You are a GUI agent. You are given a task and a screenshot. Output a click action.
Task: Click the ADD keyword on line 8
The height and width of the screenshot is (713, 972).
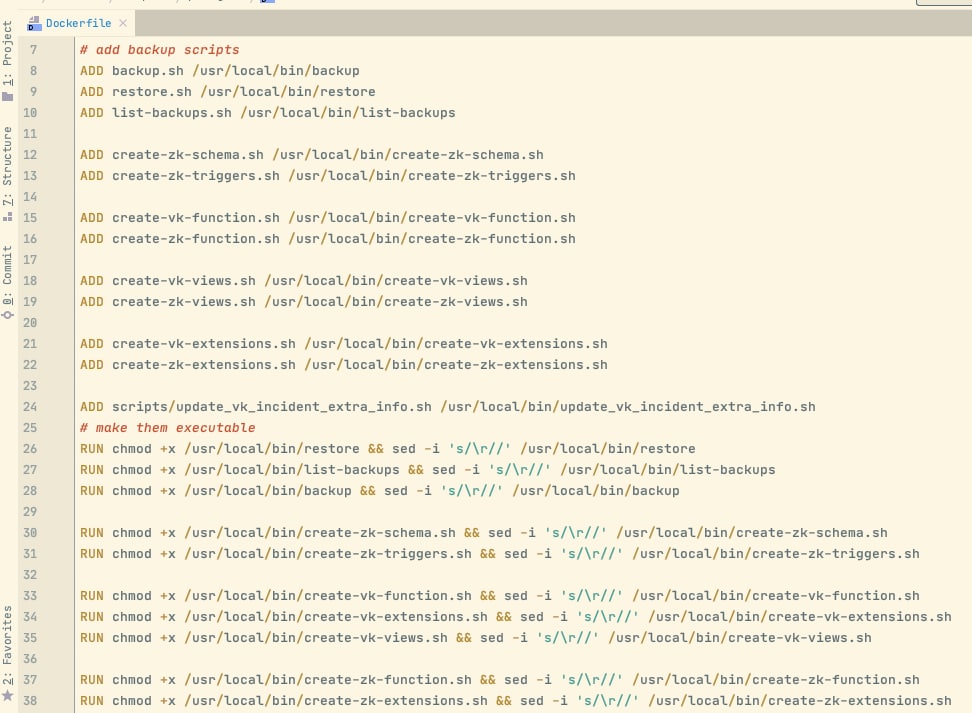(92, 71)
